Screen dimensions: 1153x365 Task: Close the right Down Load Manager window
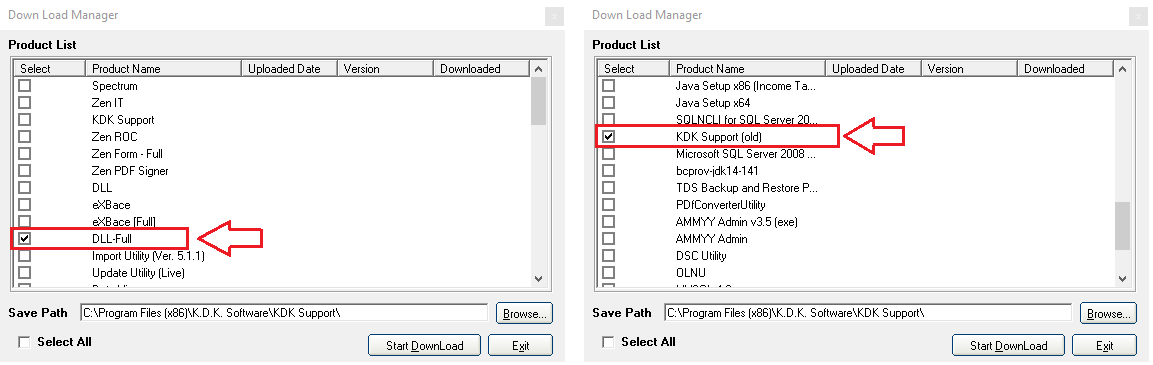pyautogui.click(x=1138, y=16)
